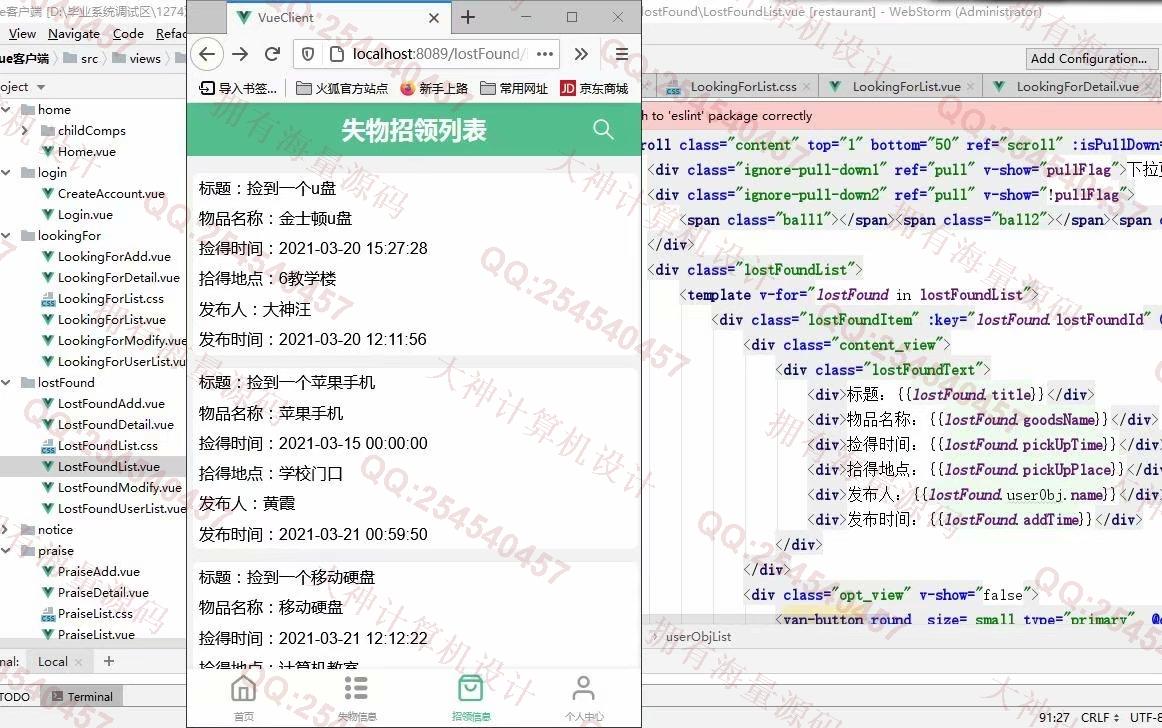This screenshot has width=1162, height=728.
Task: Open LostFoundDetail.vue file
Action: click(116, 425)
